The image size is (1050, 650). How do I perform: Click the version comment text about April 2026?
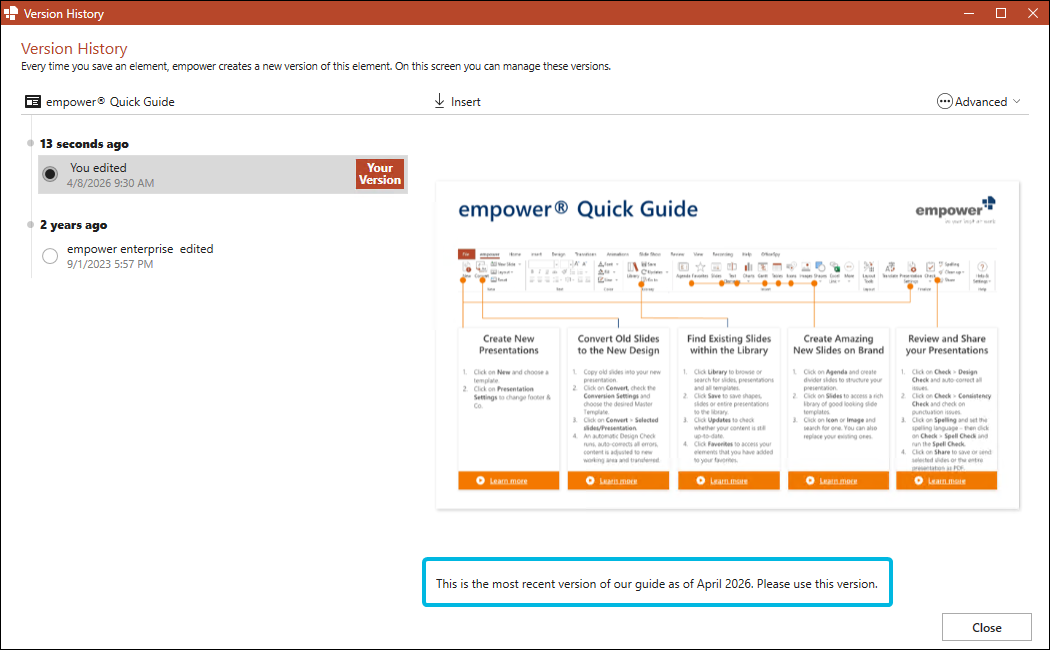(656, 584)
